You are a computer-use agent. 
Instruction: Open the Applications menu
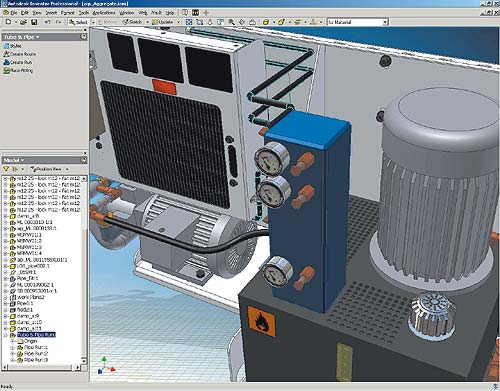tap(104, 13)
